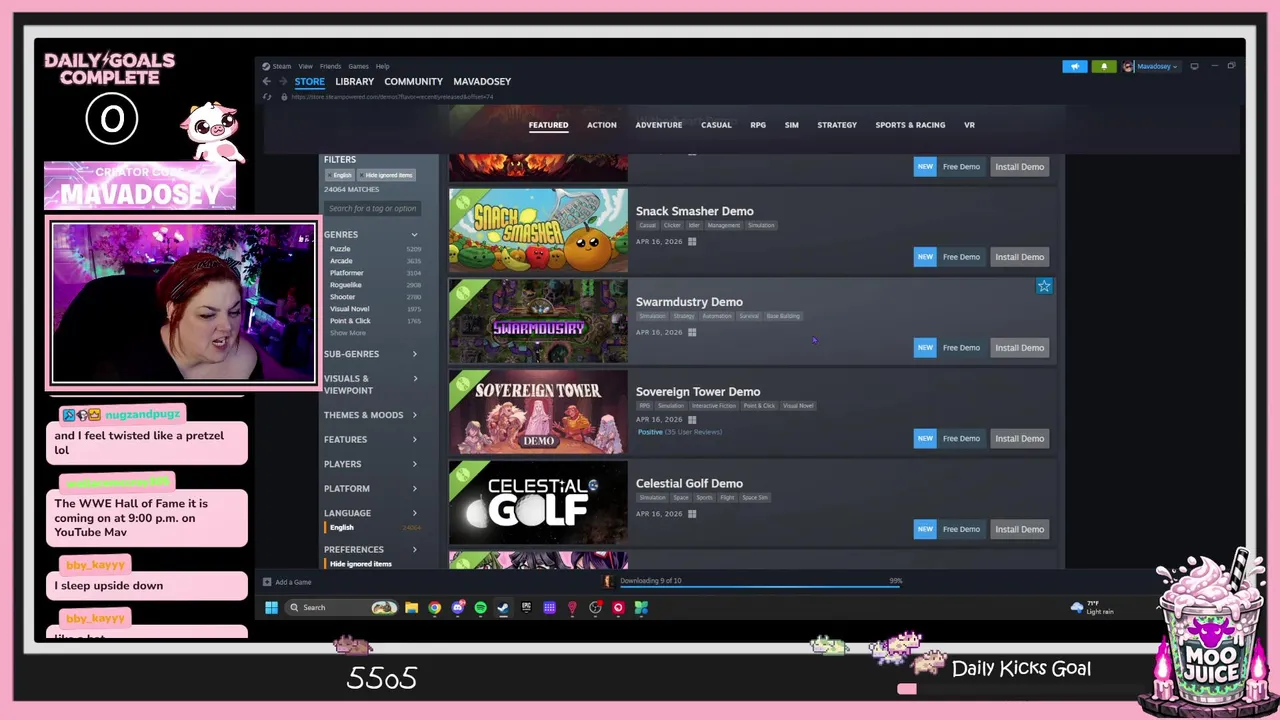Click the Steam Big Picture monitor icon

pos(1194,67)
